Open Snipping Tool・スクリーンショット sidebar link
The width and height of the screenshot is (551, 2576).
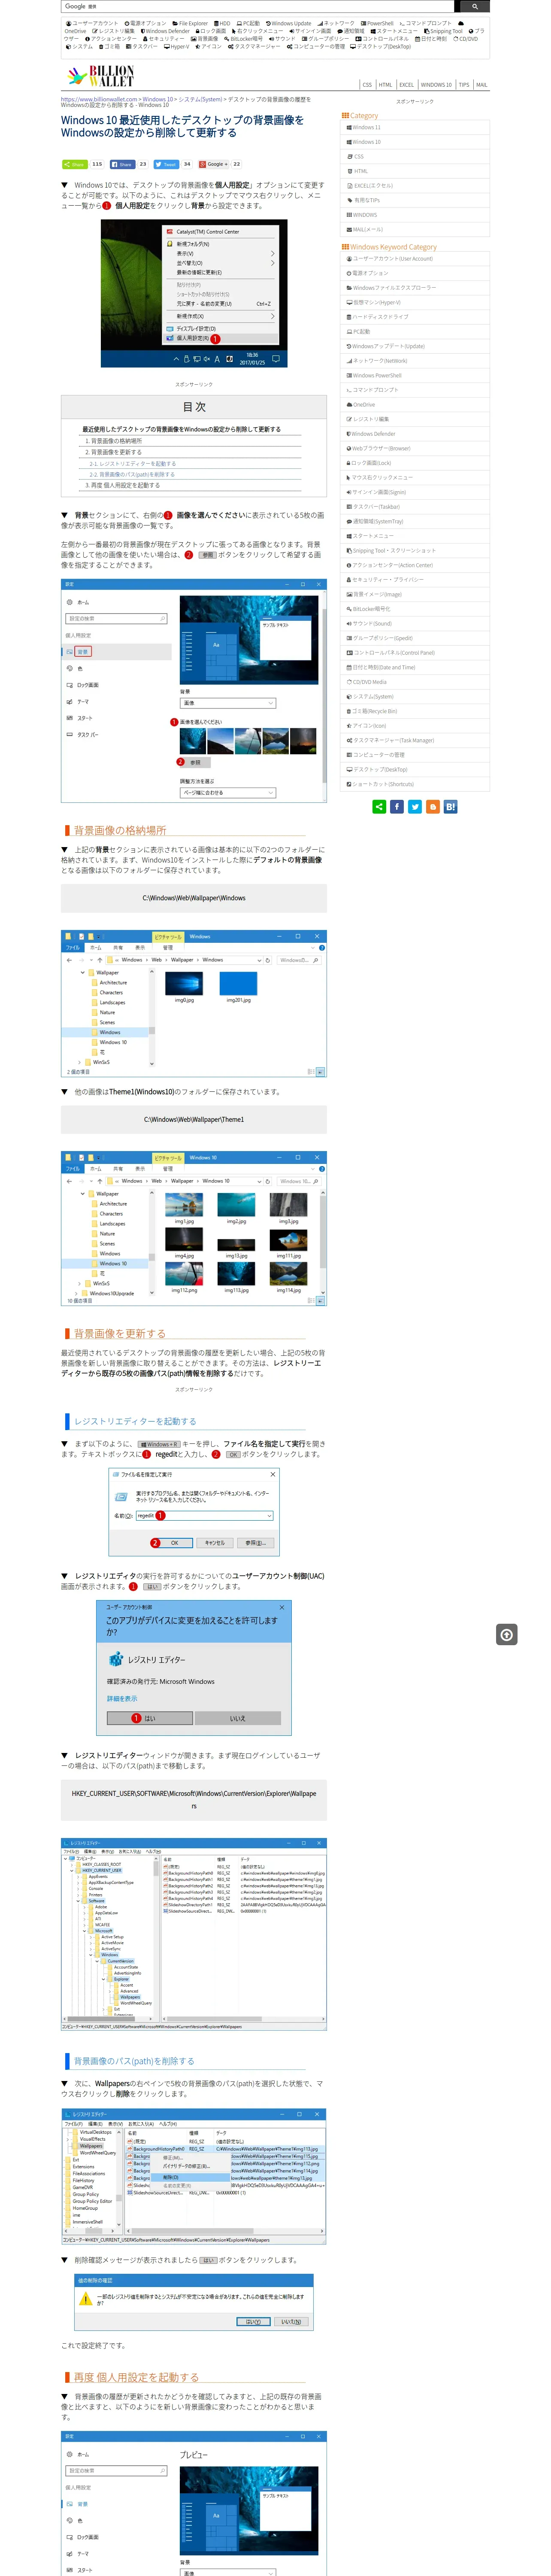point(394,550)
